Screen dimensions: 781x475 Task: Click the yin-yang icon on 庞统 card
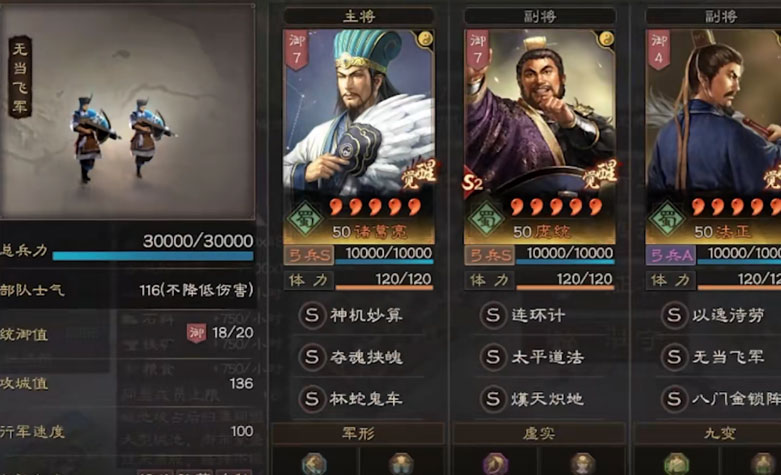tap(606, 39)
